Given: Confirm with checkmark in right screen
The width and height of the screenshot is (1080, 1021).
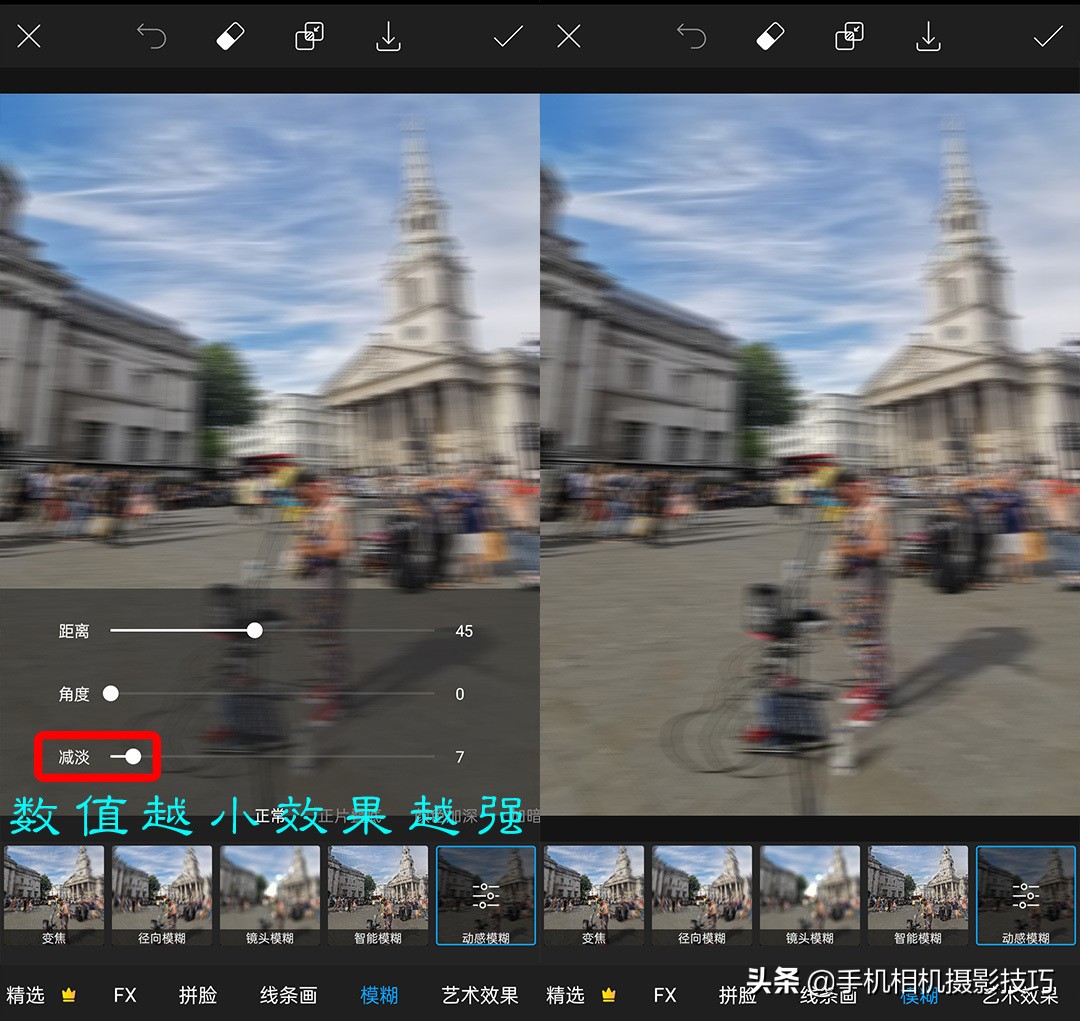Looking at the screenshot, I should (x=1048, y=36).
